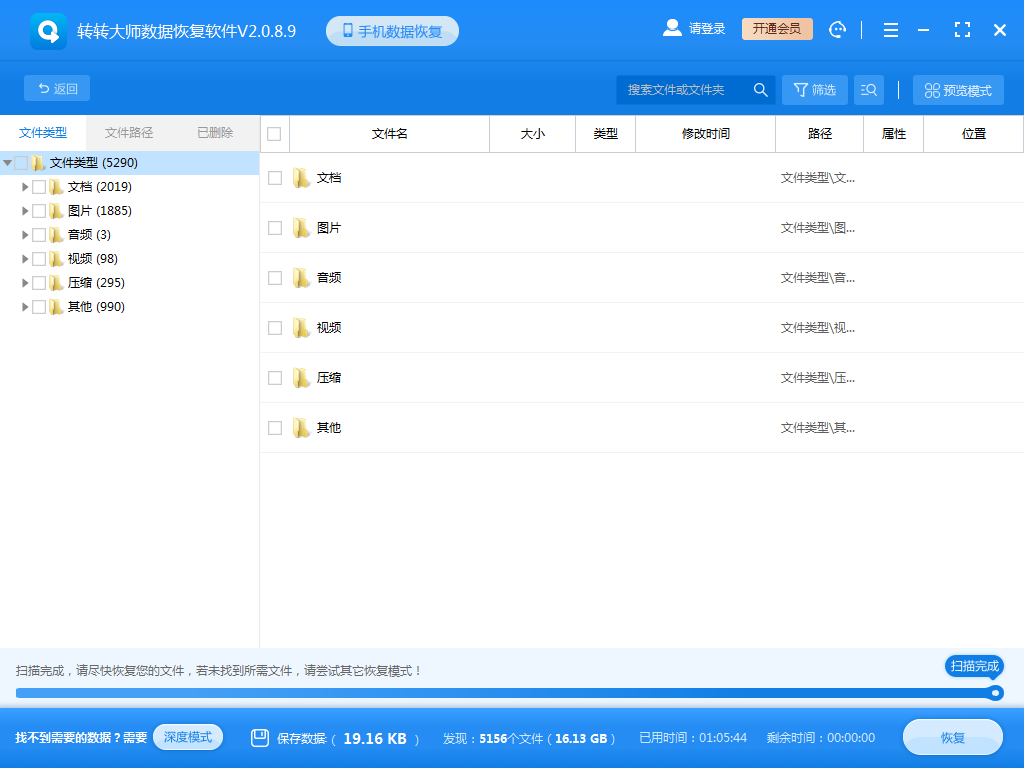Collapse the 文件类型 (5290) root node
The height and width of the screenshot is (768, 1024).
click(x=9, y=162)
